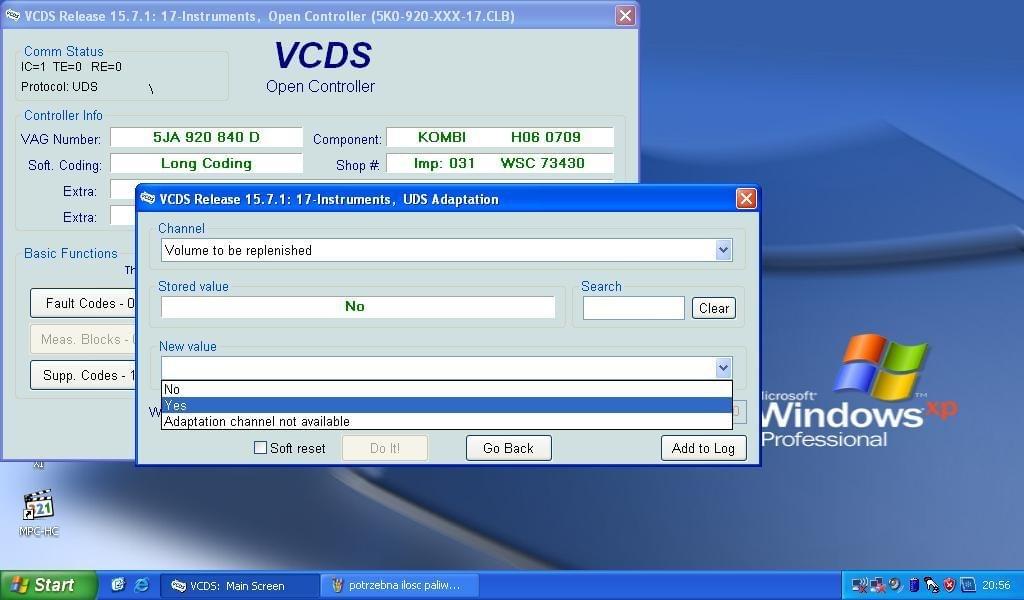
Task: Click the Stored value 'No' field
Action: click(x=358, y=307)
